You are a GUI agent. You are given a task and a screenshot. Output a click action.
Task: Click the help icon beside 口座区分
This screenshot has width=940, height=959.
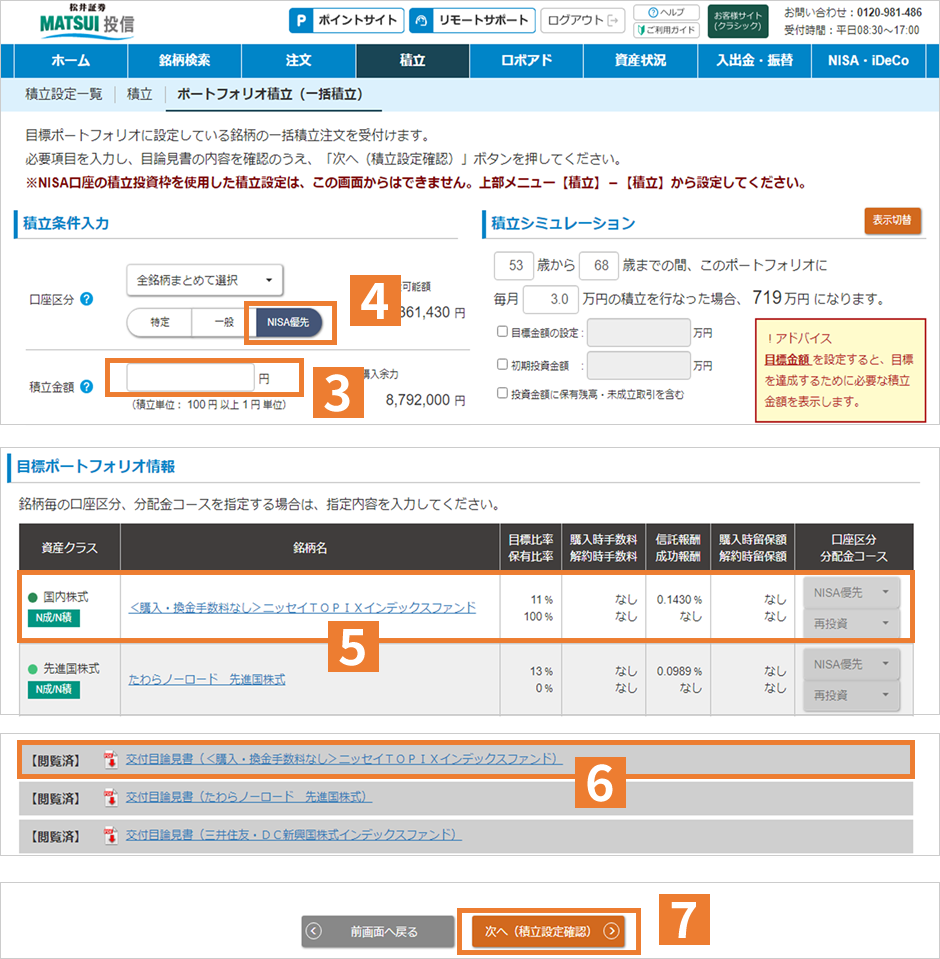pos(87,299)
